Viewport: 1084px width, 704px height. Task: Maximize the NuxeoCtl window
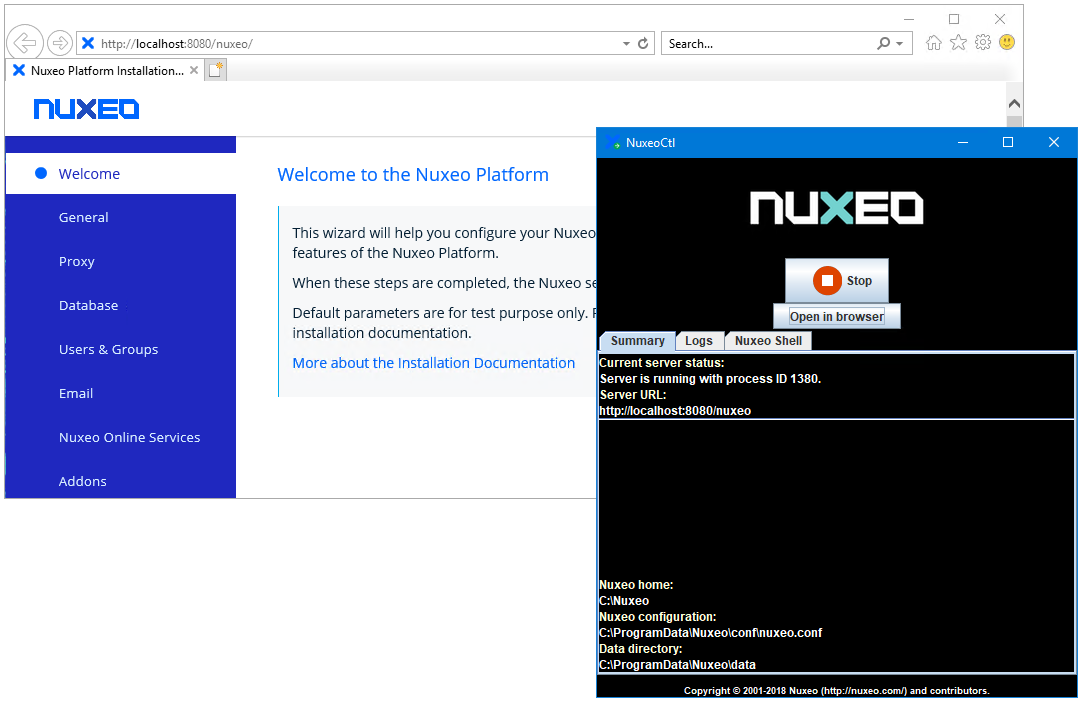(x=1008, y=142)
